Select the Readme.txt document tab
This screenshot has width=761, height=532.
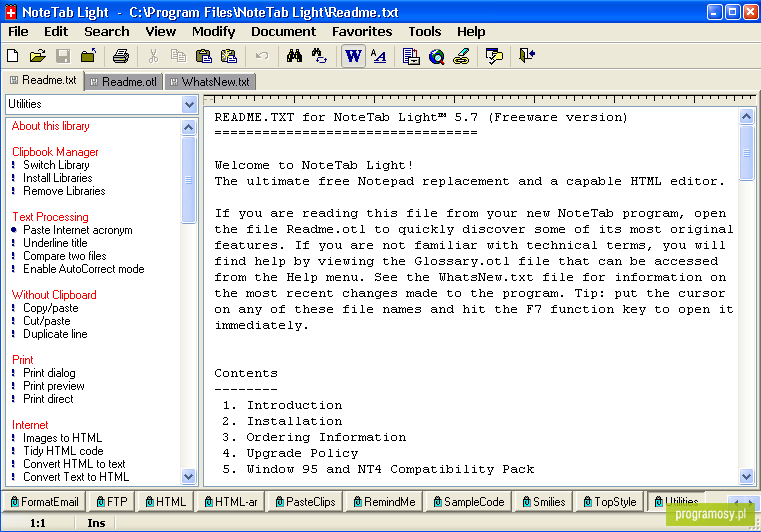point(44,80)
